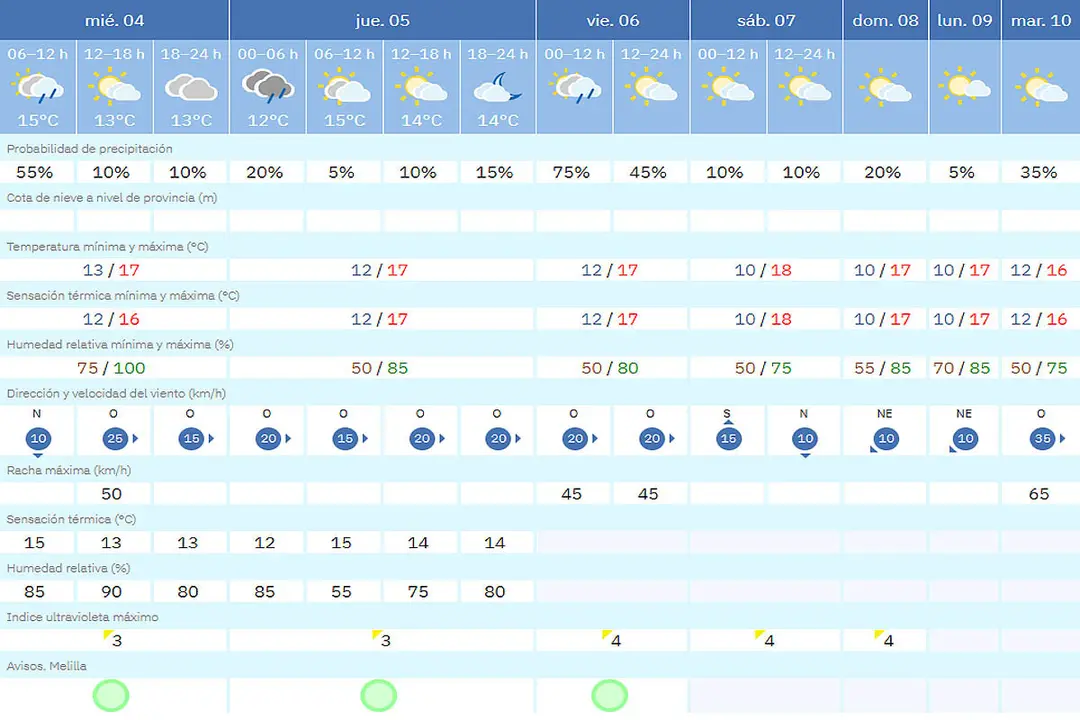Click the 70 / 85 relative humidity value

(962, 368)
